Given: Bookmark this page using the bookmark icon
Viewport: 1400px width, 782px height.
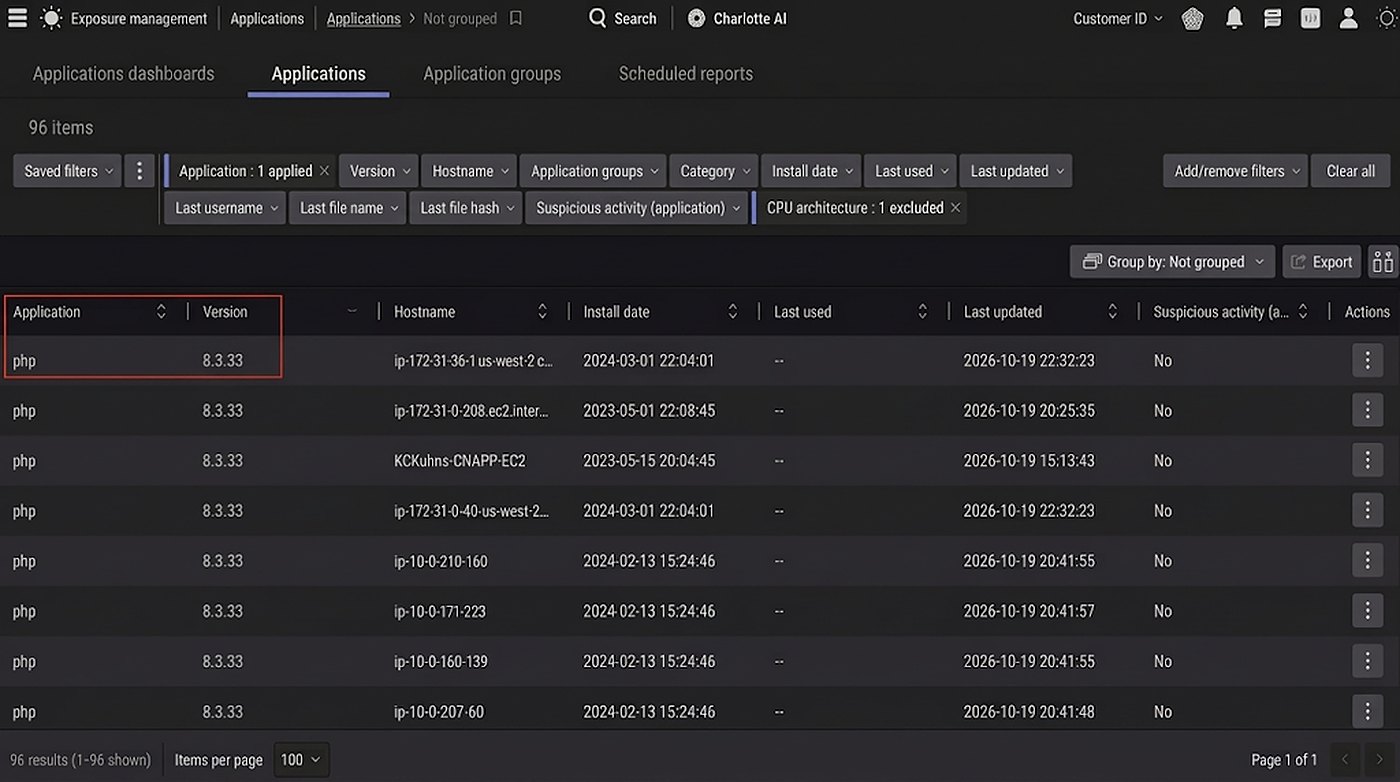Looking at the screenshot, I should 516,18.
